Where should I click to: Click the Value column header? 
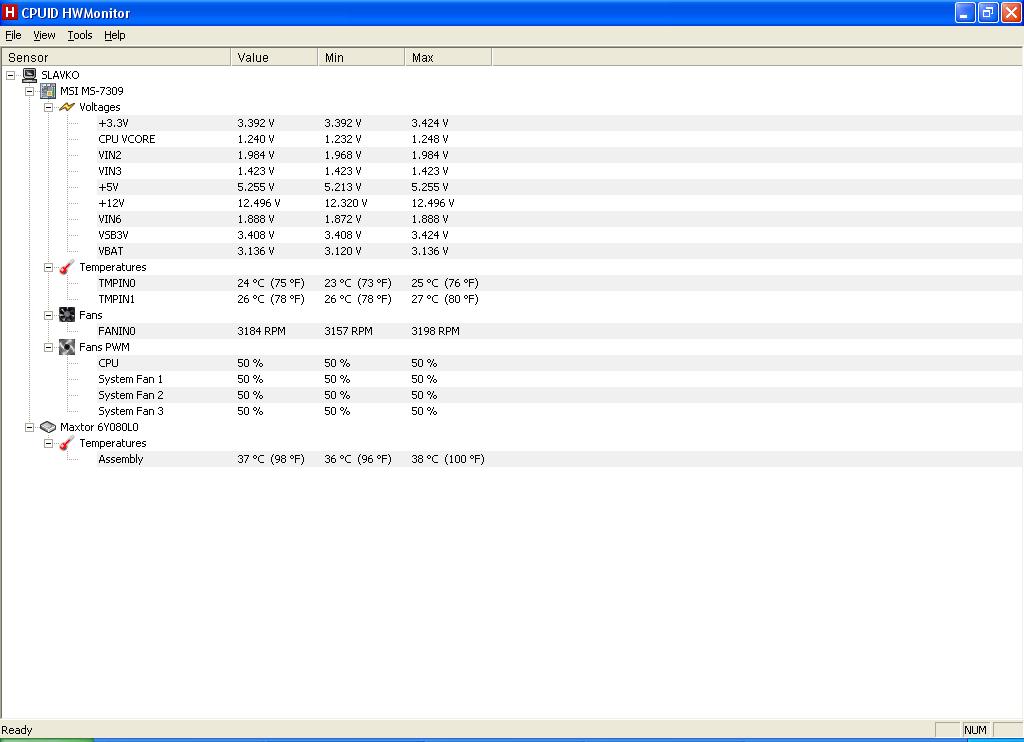(x=274, y=57)
